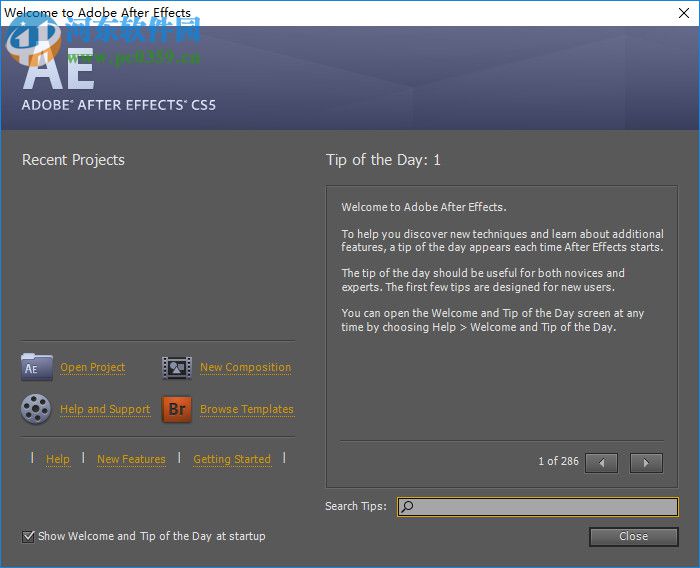Go to the next tip
This screenshot has height=568, width=700.
coord(646,463)
